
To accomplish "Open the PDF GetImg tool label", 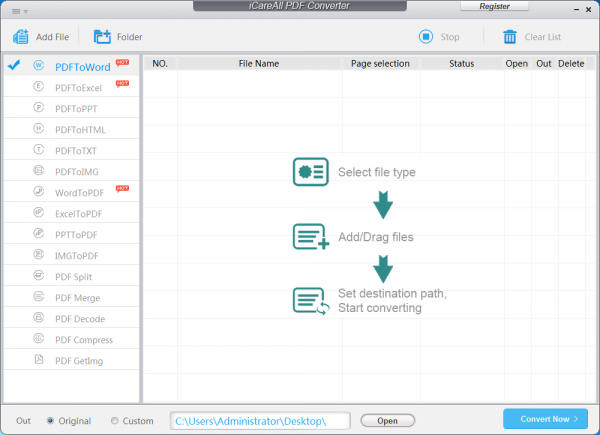I will pyautogui.click(x=79, y=361).
